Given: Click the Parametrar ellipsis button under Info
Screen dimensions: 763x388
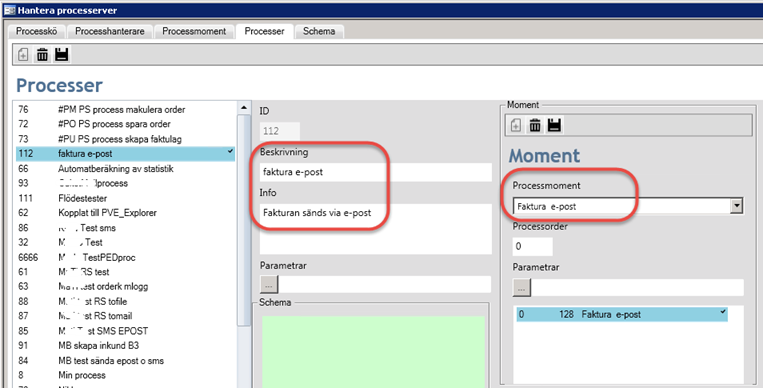Looking at the screenshot, I should tap(269, 285).
